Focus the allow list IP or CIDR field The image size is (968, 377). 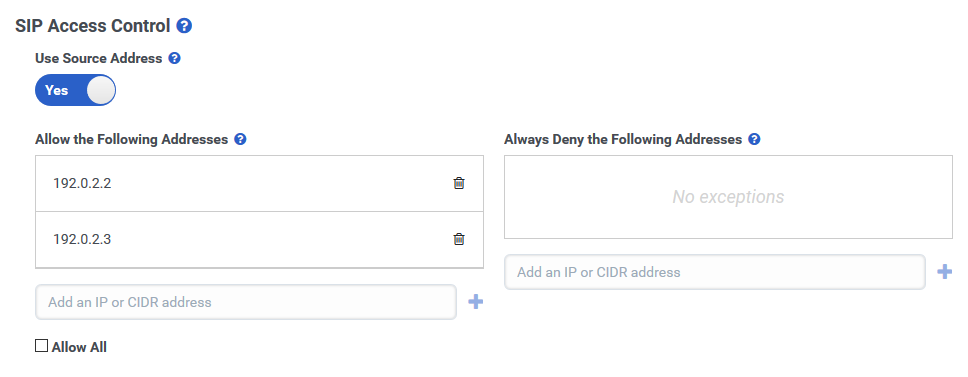(x=246, y=302)
